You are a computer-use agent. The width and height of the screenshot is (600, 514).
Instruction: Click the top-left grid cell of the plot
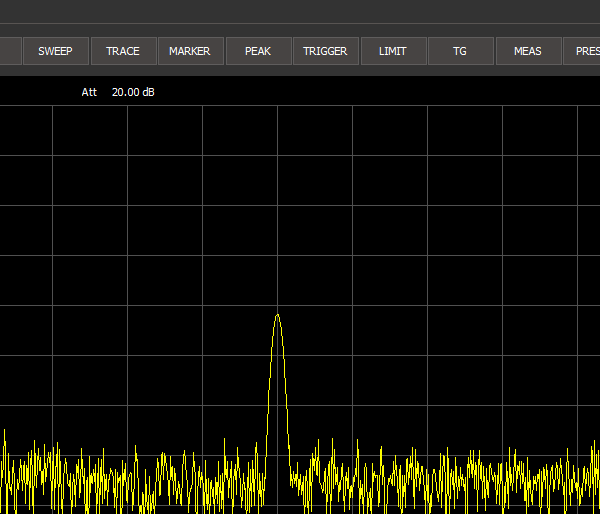26,130
